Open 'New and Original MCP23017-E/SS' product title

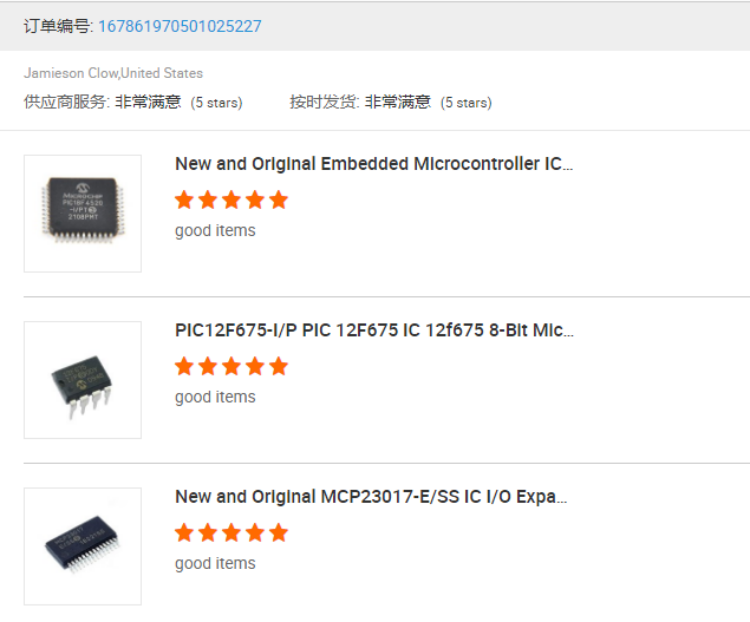[371, 497]
